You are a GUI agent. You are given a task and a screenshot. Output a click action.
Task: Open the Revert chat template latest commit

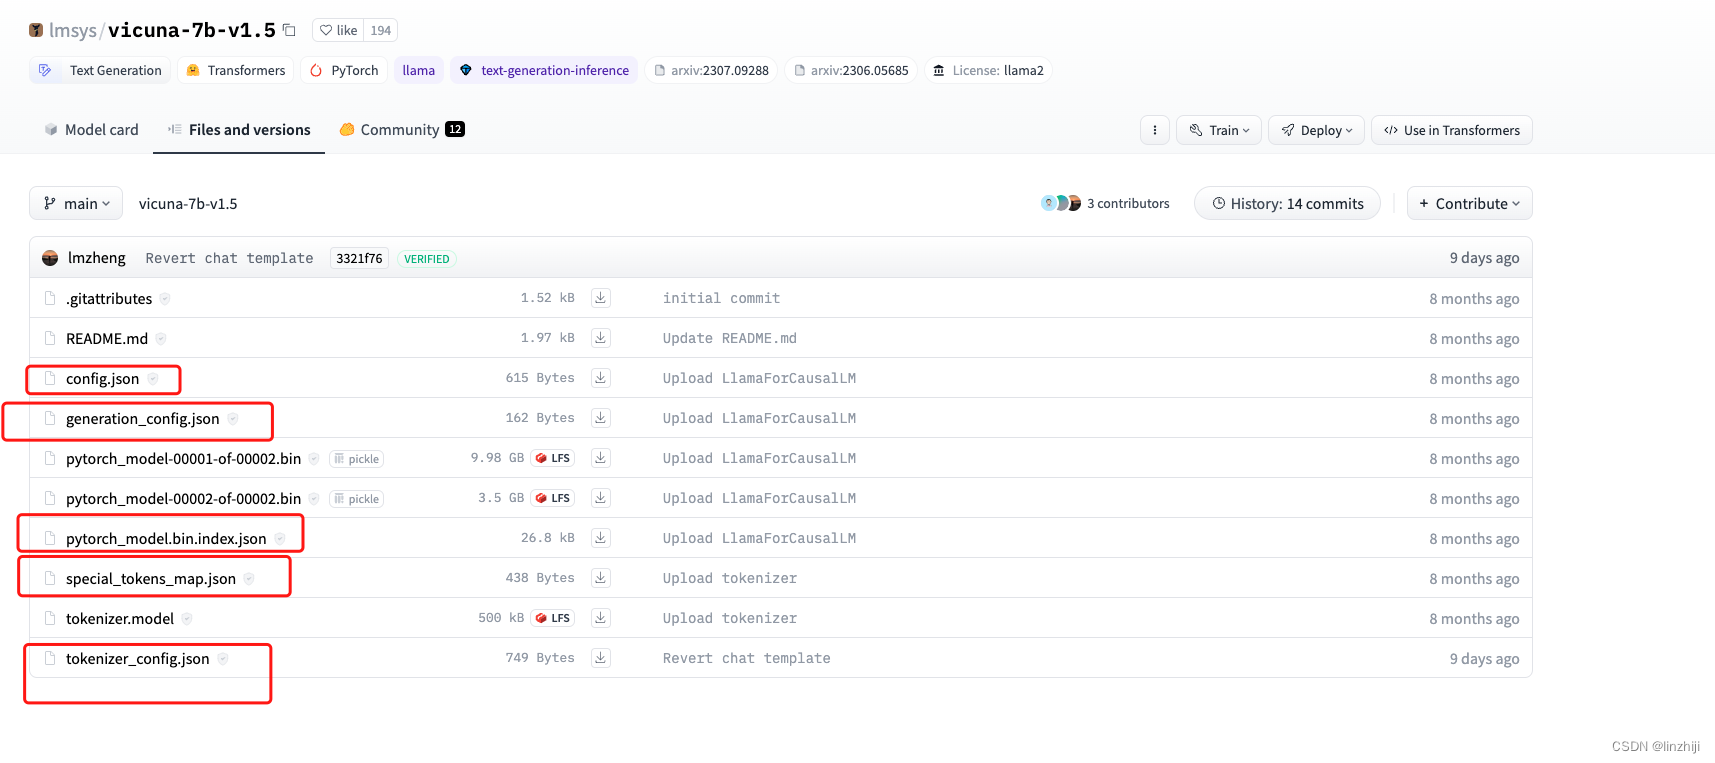[229, 258]
